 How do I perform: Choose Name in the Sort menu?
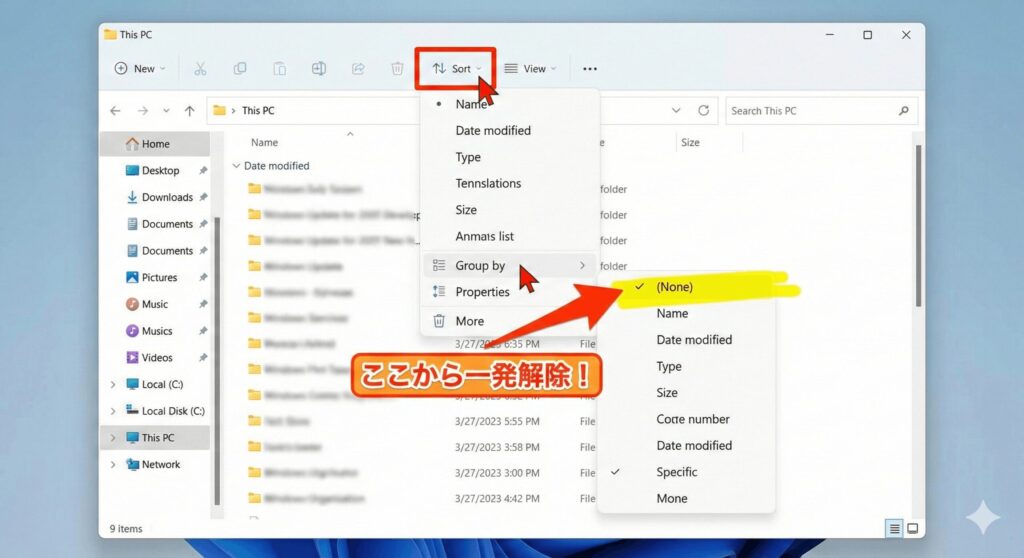click(x=471, y=104)
